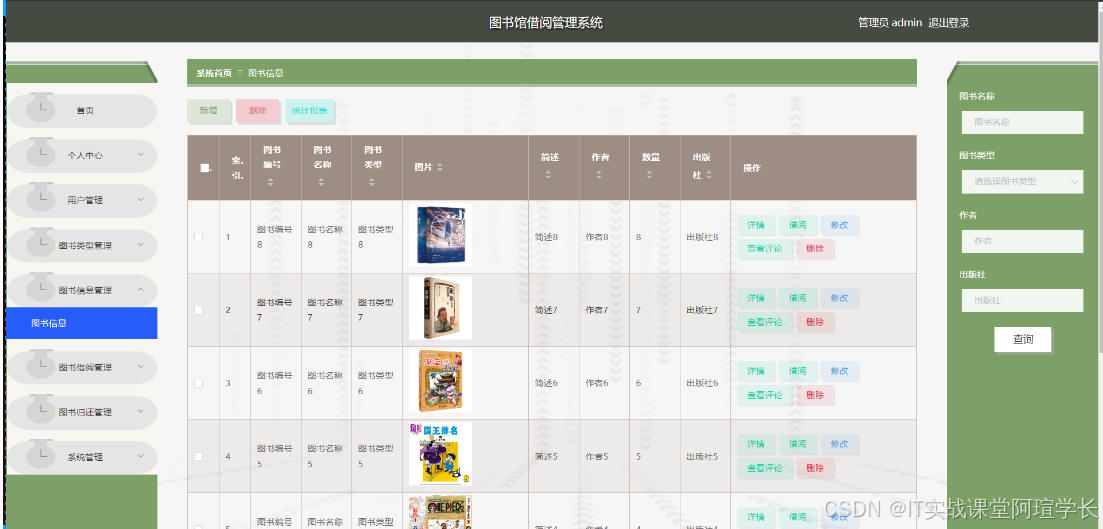This screenshot has height=529, width=1103.
Task: Sort by 图书编号 column arrows
Action: [270, 183]
